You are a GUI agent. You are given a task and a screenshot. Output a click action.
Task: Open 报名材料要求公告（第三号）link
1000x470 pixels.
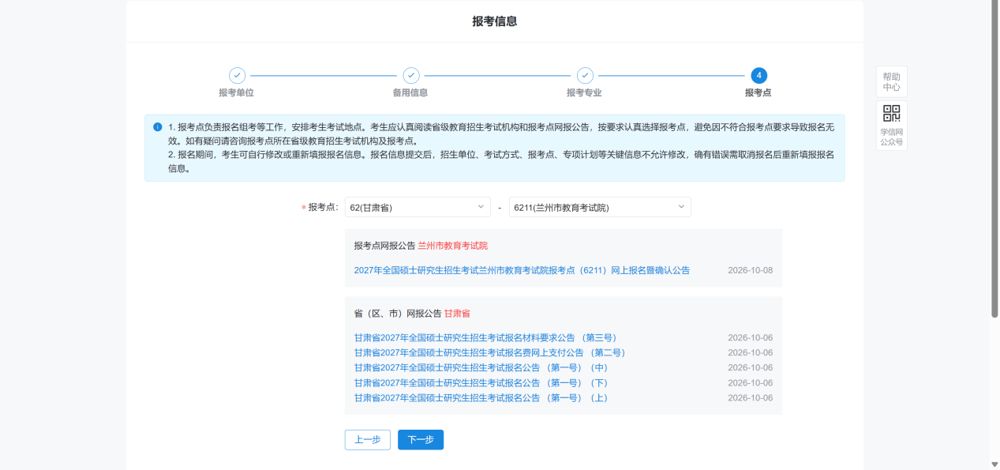tap(485, 338)
